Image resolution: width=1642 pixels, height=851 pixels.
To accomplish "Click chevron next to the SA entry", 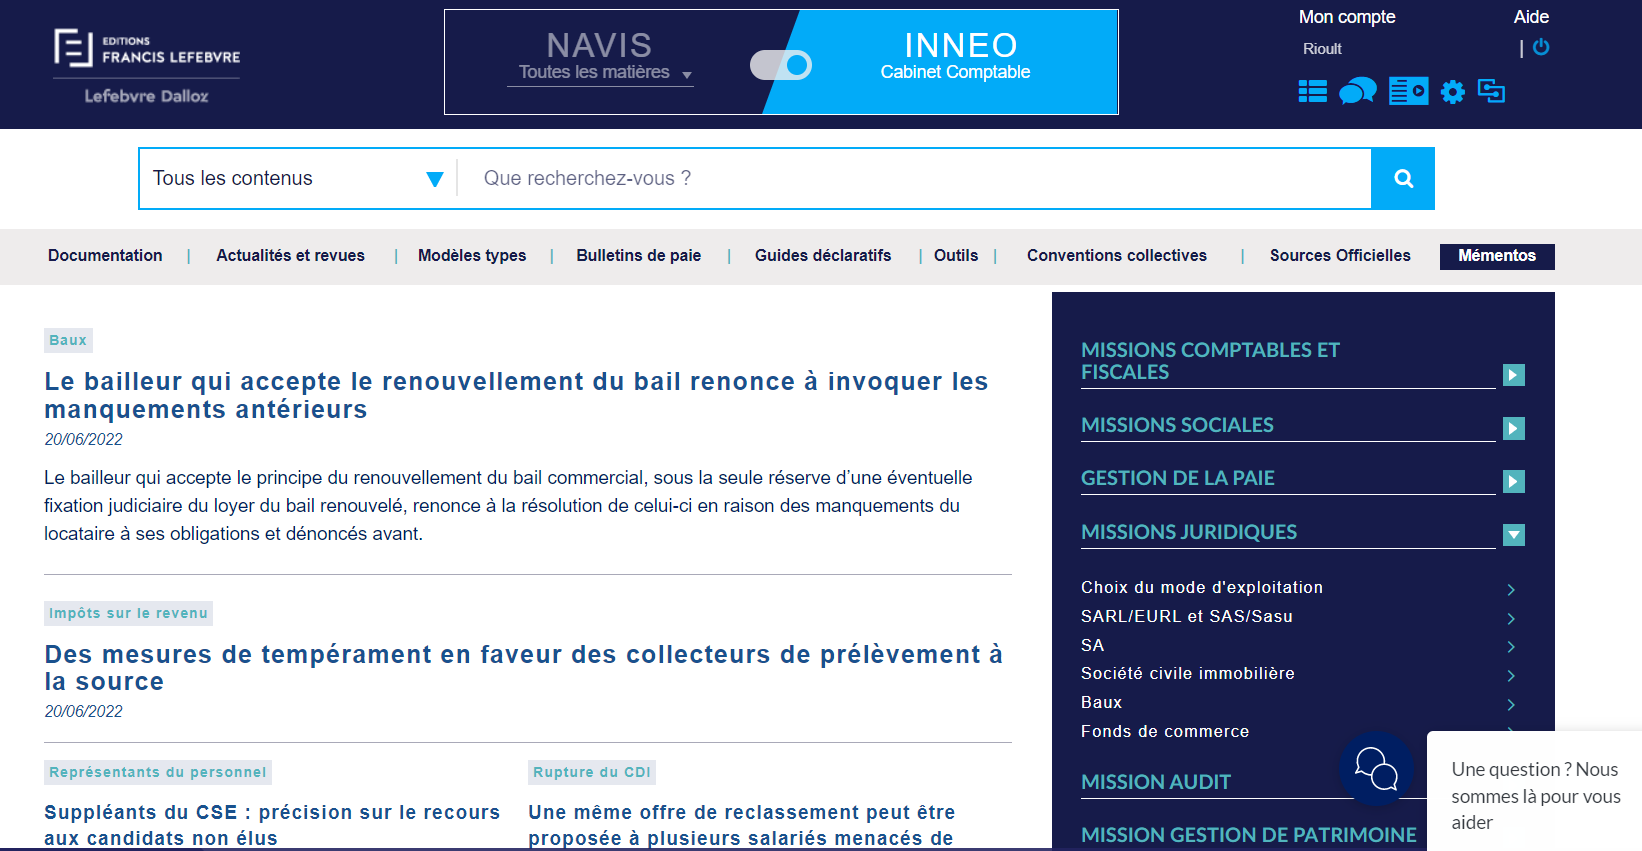I will click(x=1511, y=647).
